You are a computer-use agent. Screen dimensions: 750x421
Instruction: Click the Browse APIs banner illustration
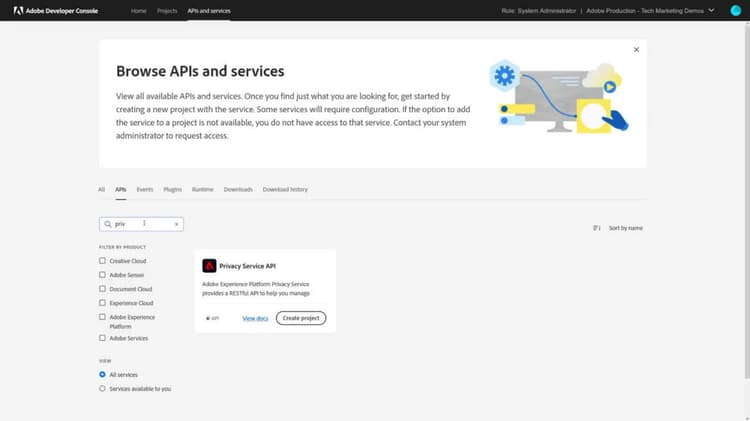559,98
